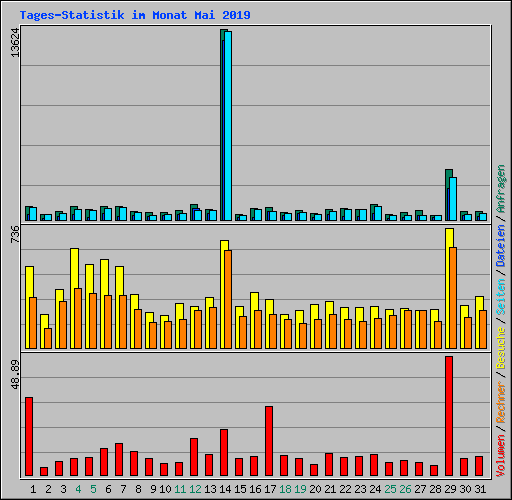Click day label 28 on x-axis
The image size is (512, 500).
[435, 489]
